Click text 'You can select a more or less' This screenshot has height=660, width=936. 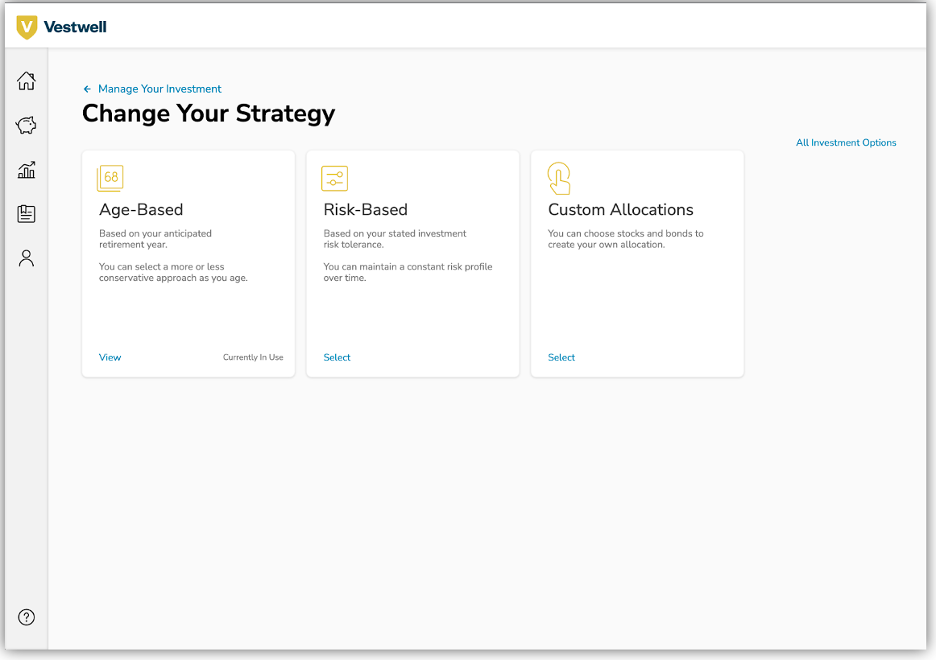(161, 267)
